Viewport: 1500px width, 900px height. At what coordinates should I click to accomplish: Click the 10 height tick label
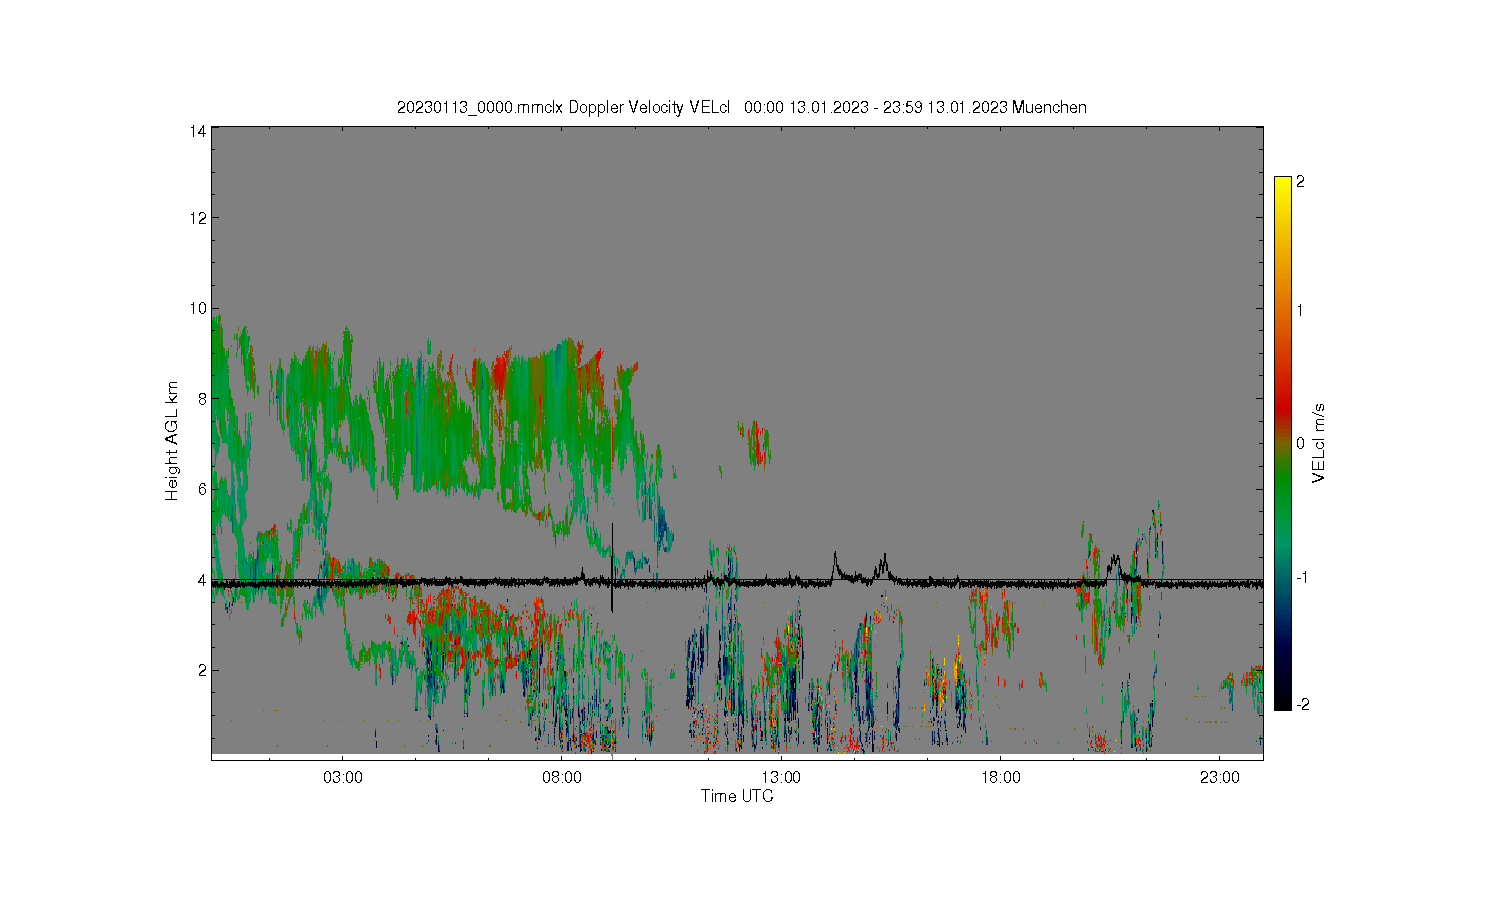click(199, 308)
